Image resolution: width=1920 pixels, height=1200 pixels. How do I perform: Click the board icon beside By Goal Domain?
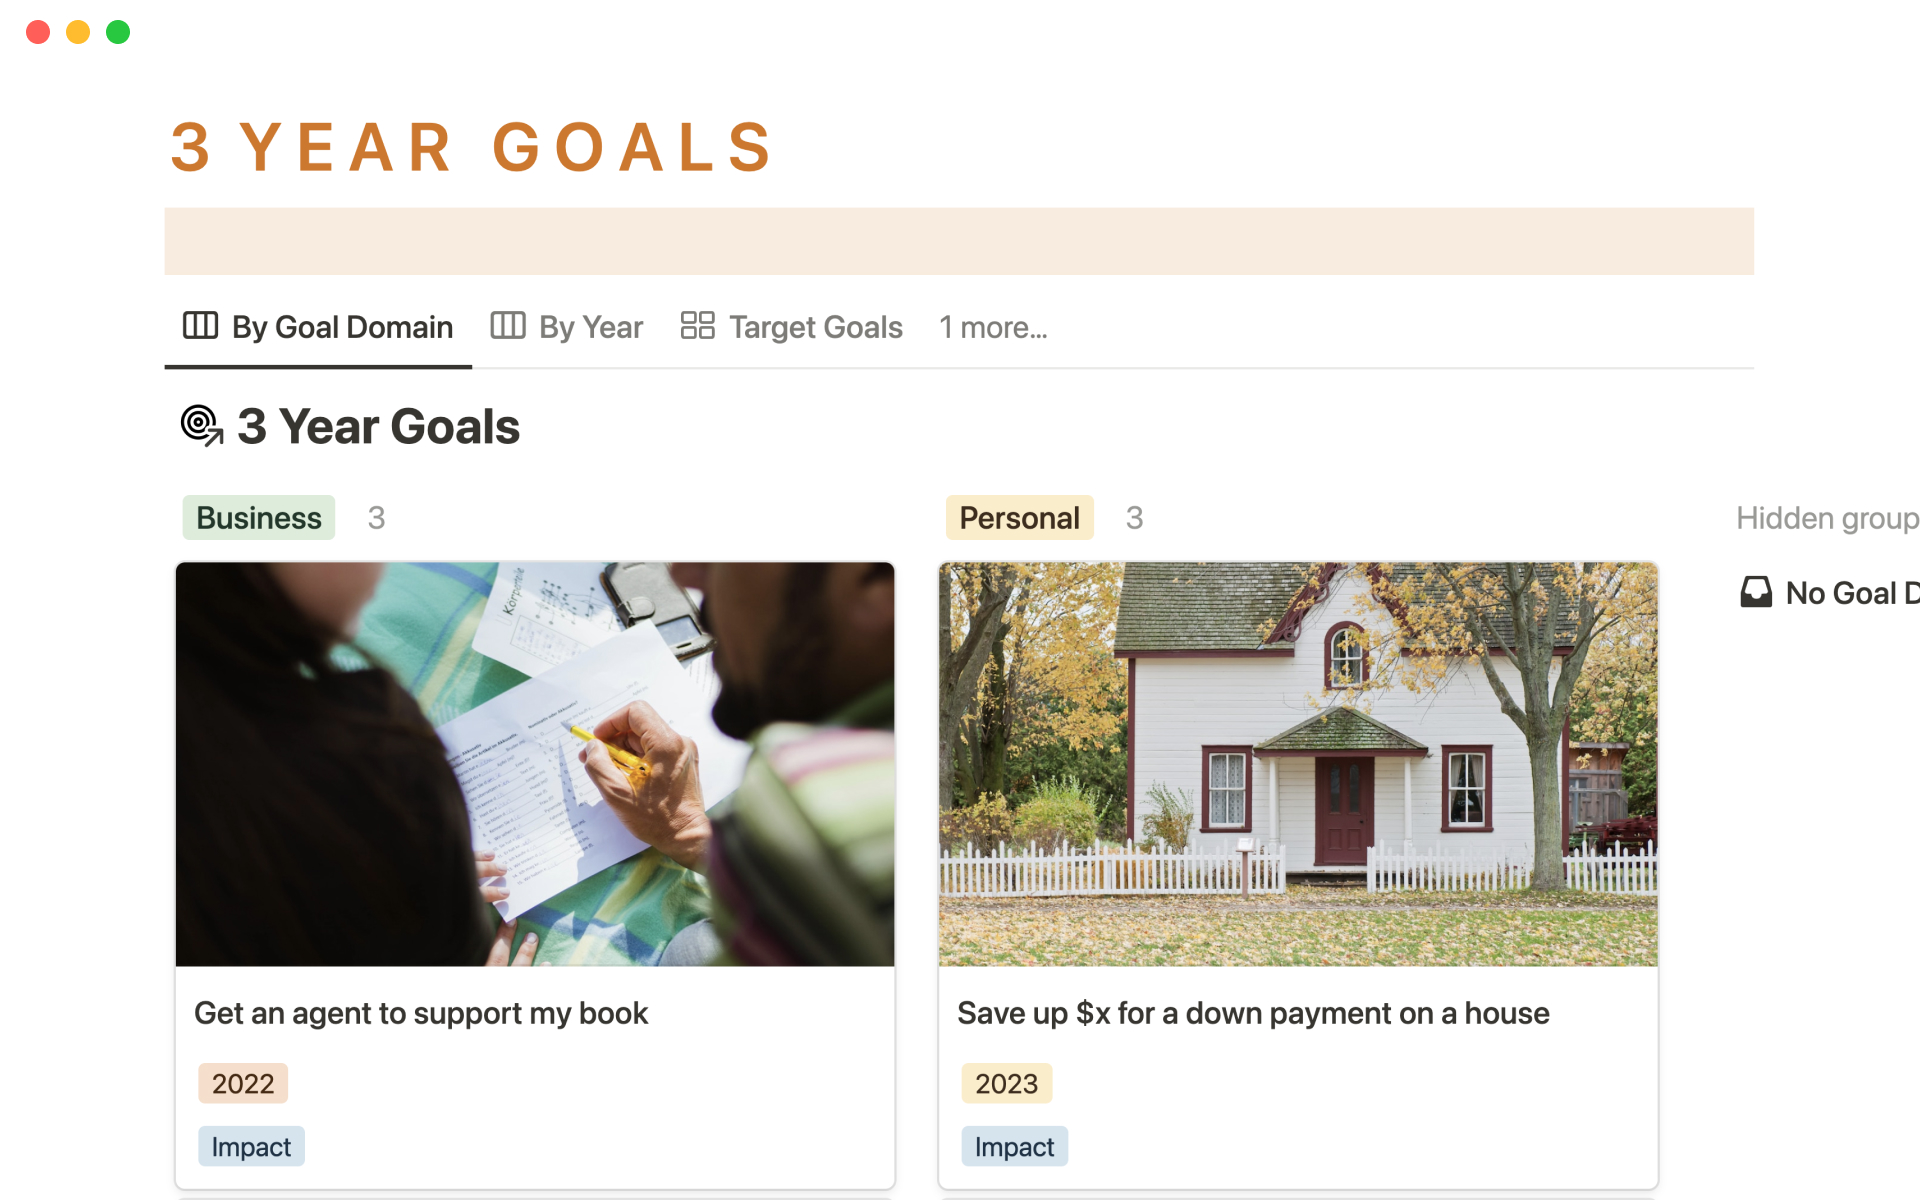click(x=200, y=326)
